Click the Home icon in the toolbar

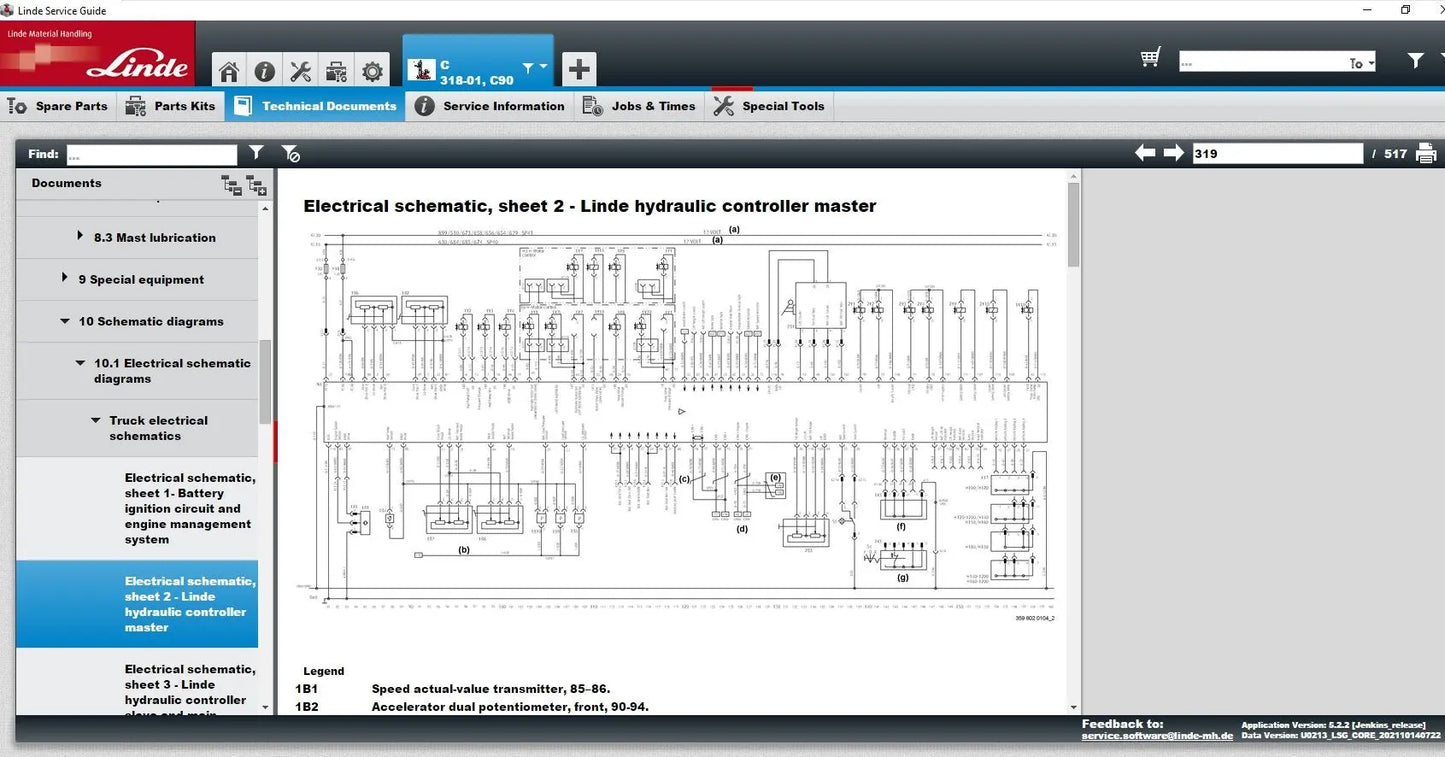tap(228, 70)
